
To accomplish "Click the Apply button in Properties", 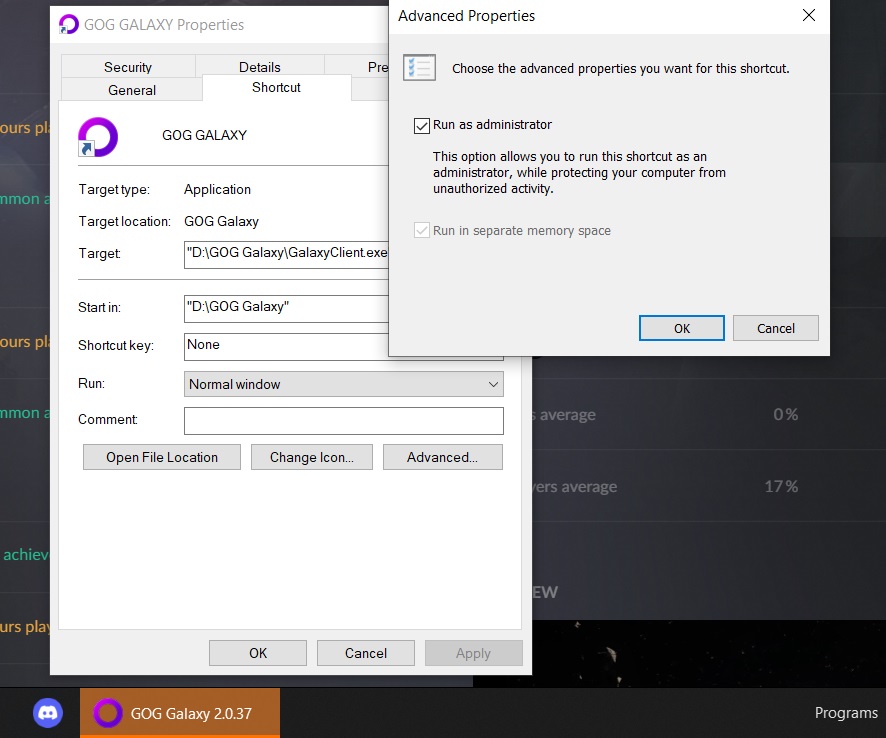I will (474, 653).
